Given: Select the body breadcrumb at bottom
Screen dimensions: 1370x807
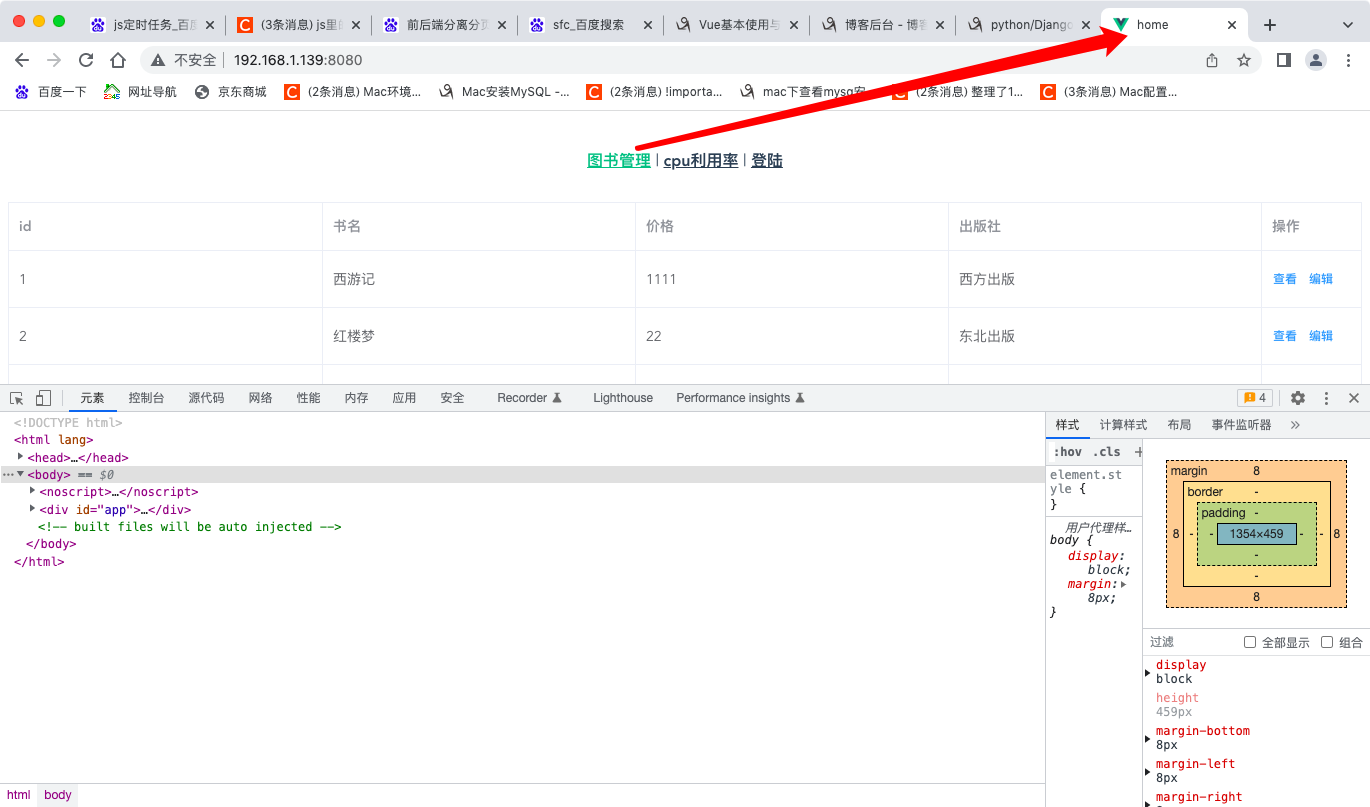Looking at the screenshot, I should (x=58, y=795).
